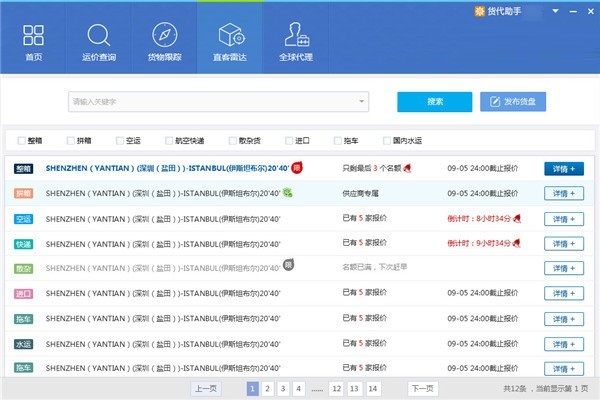Screen dimensions: 600x400
Task: Click the grey 限 badge on 散杂 row
Action: [289, 264]
